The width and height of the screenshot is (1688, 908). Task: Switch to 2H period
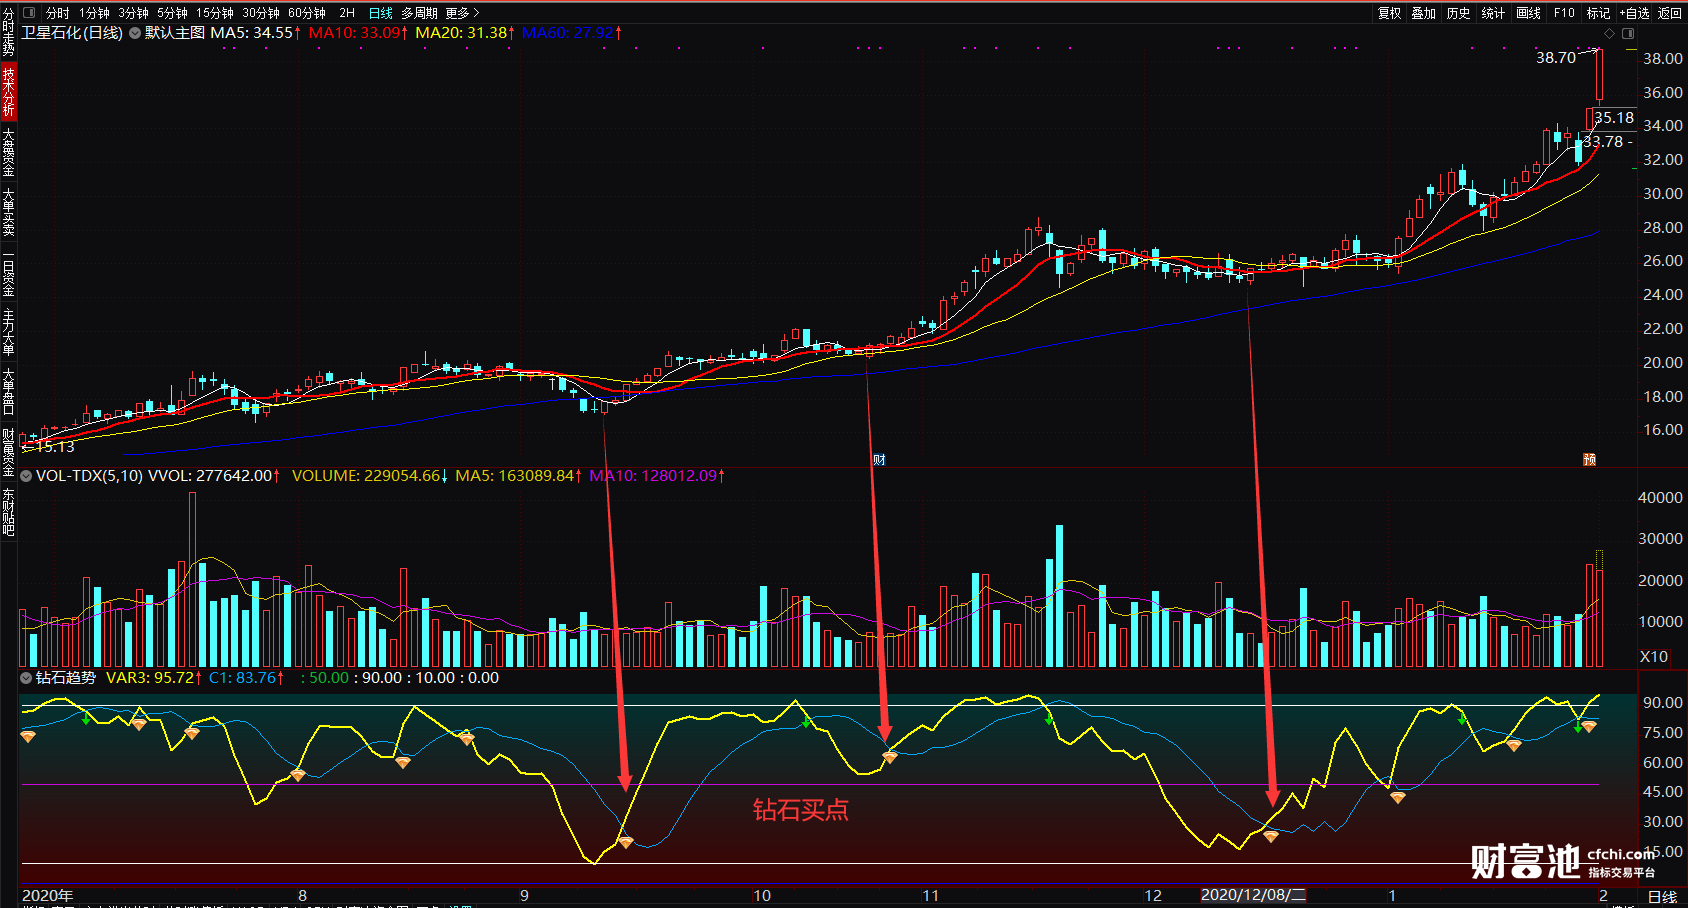coord(347,13)
